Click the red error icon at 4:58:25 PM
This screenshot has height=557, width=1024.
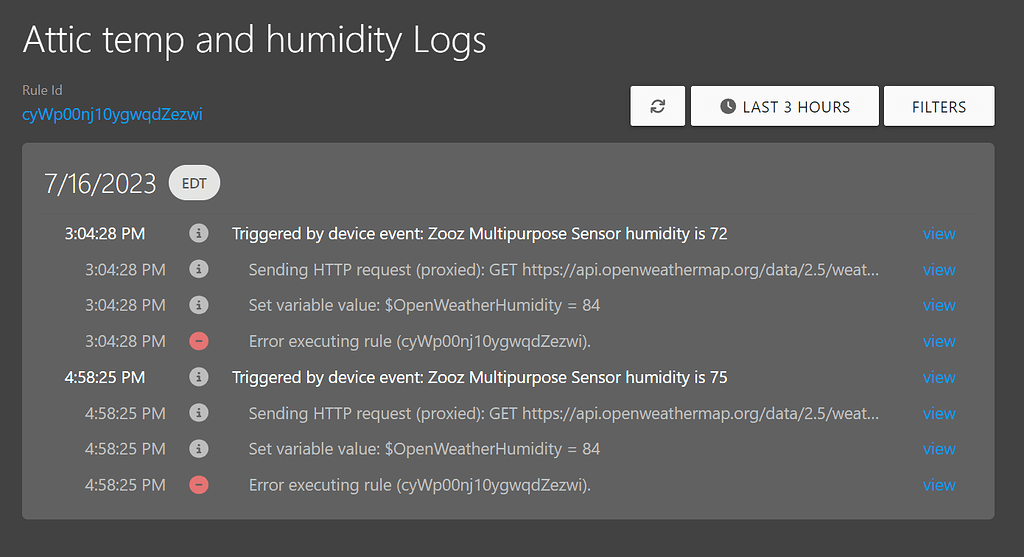[199, 485]
